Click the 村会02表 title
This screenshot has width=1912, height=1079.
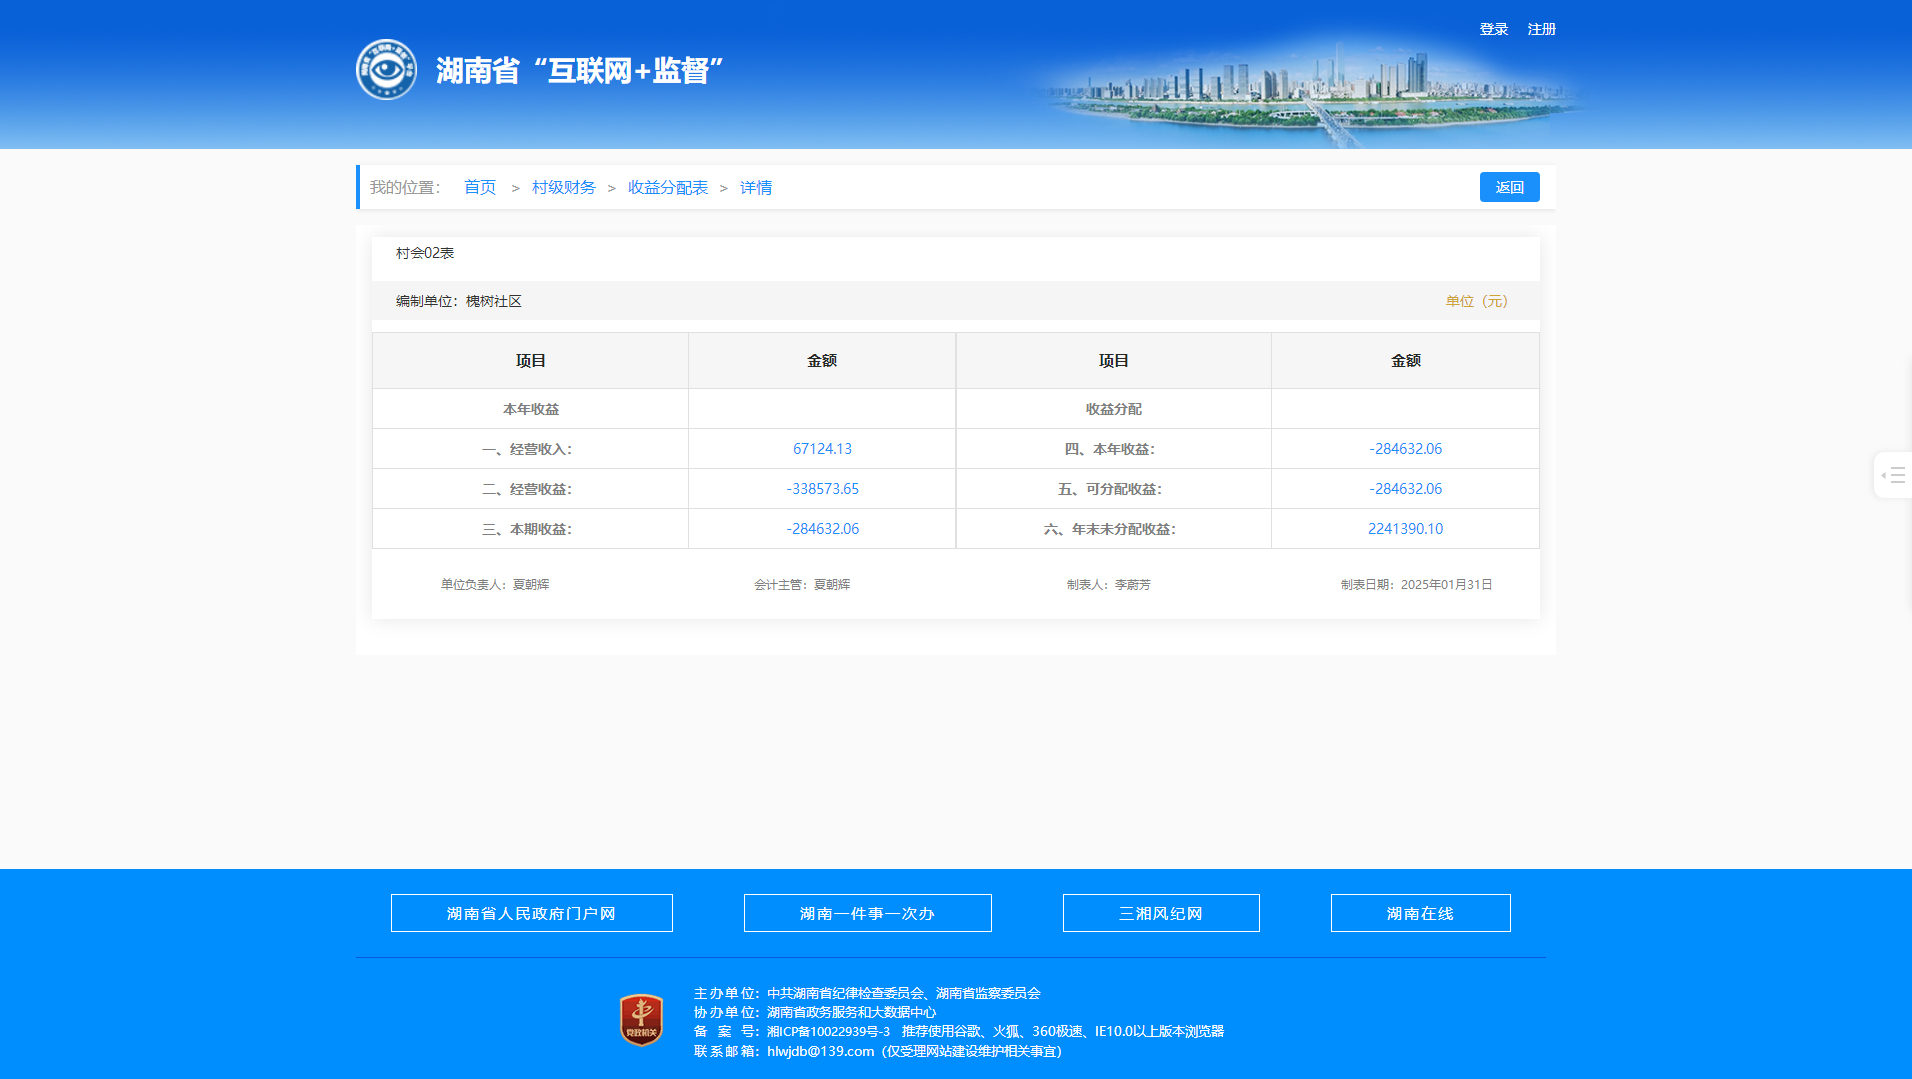tap(425, 253)
